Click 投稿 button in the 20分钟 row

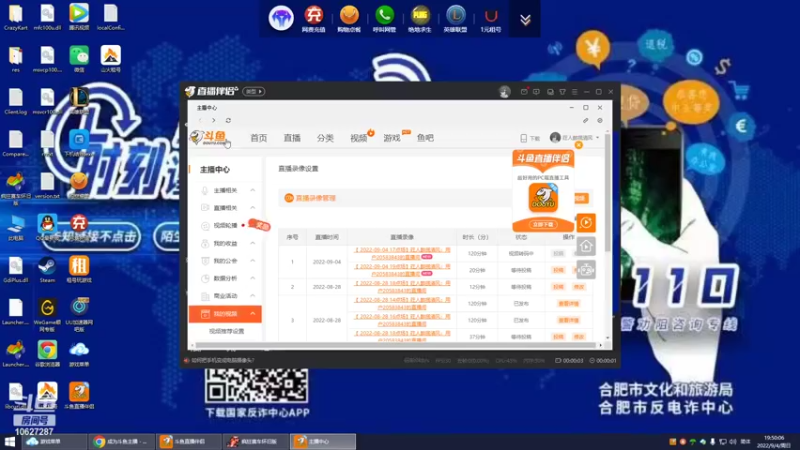(559, 270)
